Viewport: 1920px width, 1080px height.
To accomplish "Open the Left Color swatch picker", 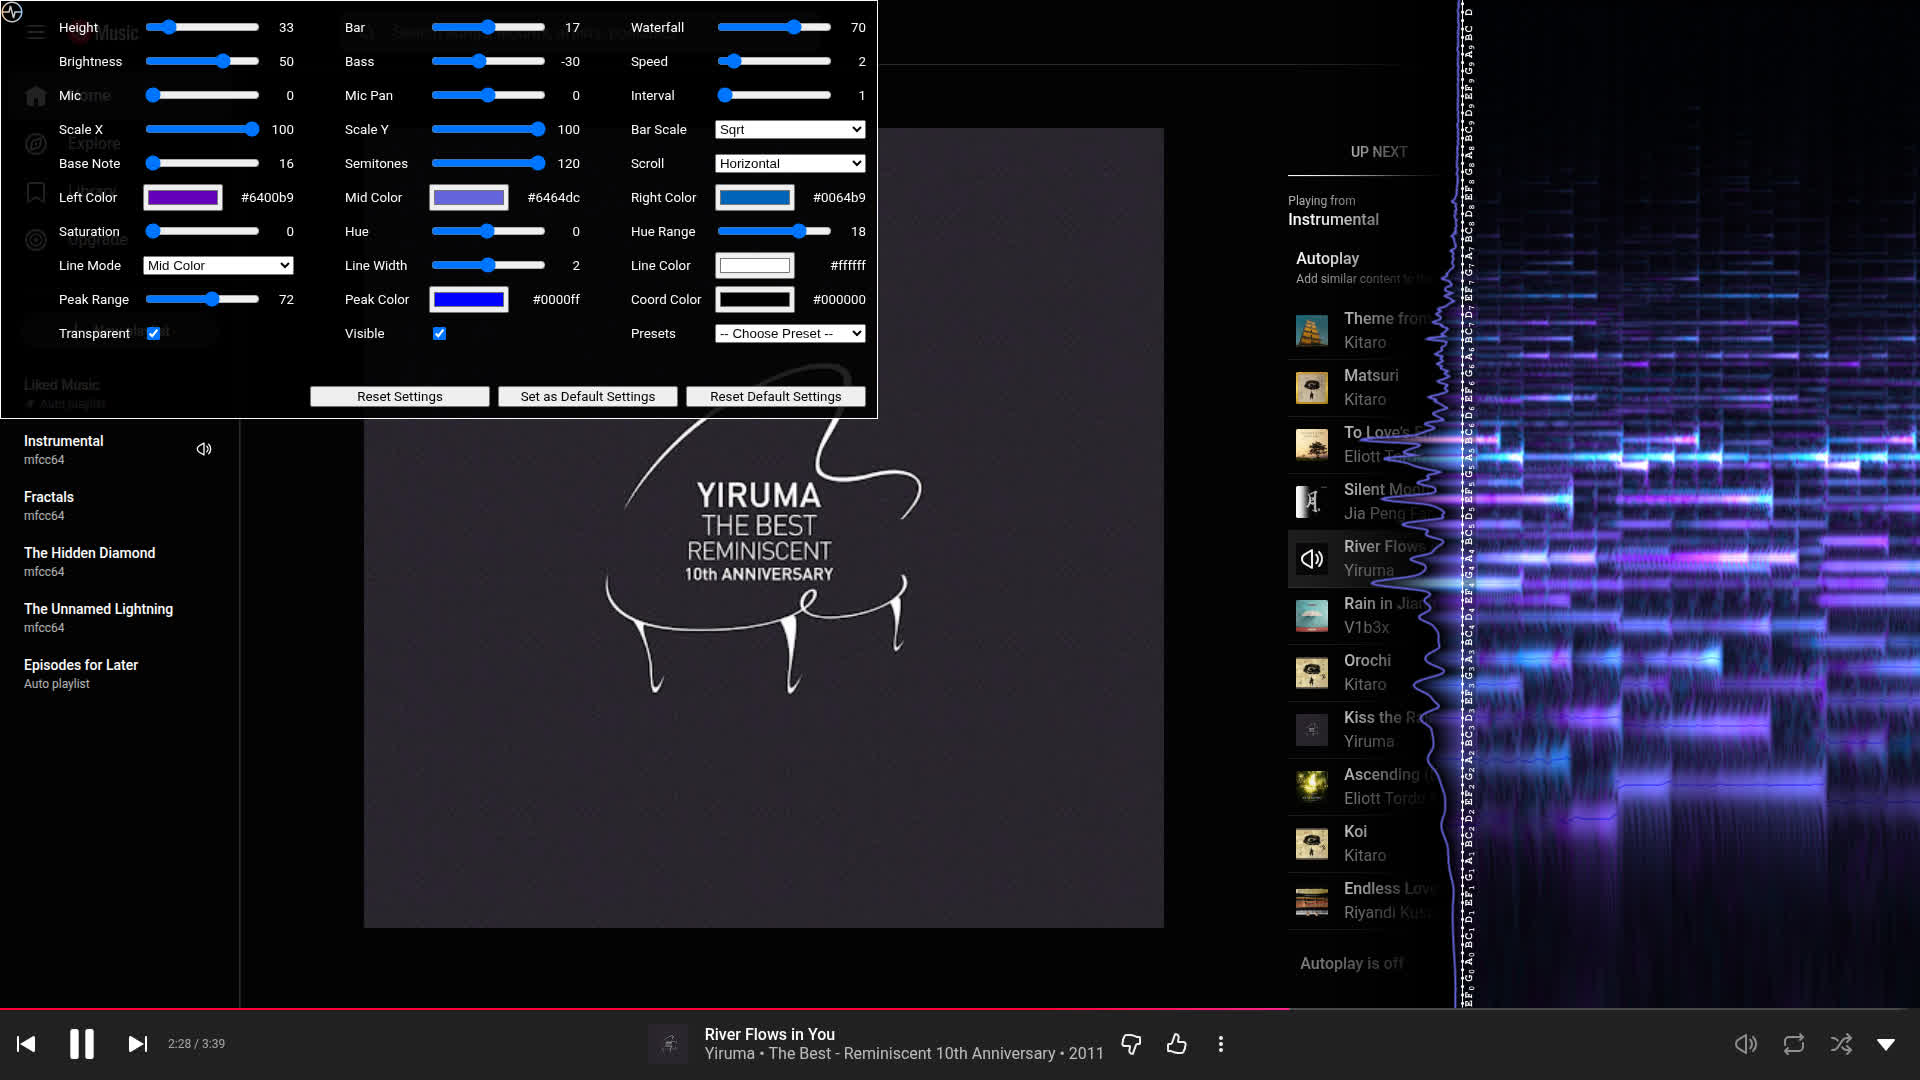I will point(183,198).
